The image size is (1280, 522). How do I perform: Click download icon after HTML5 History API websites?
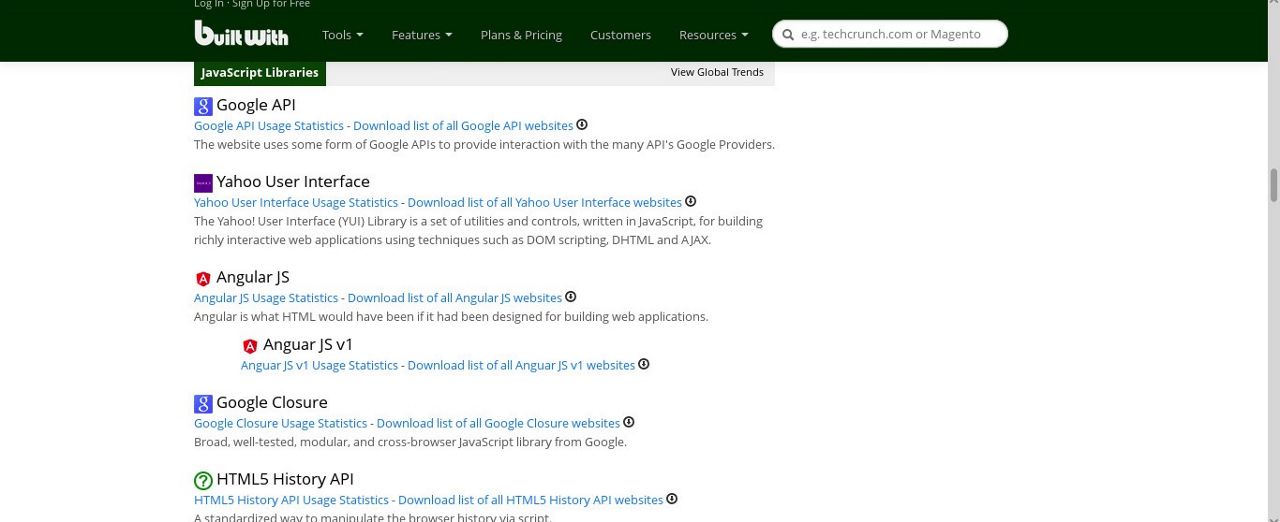672,499
